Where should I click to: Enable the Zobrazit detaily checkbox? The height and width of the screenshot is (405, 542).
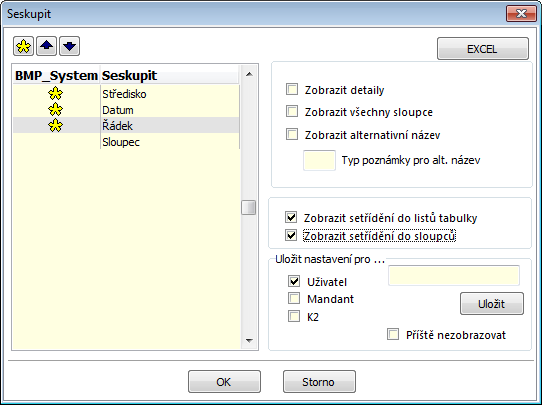[x=292, y=89]
